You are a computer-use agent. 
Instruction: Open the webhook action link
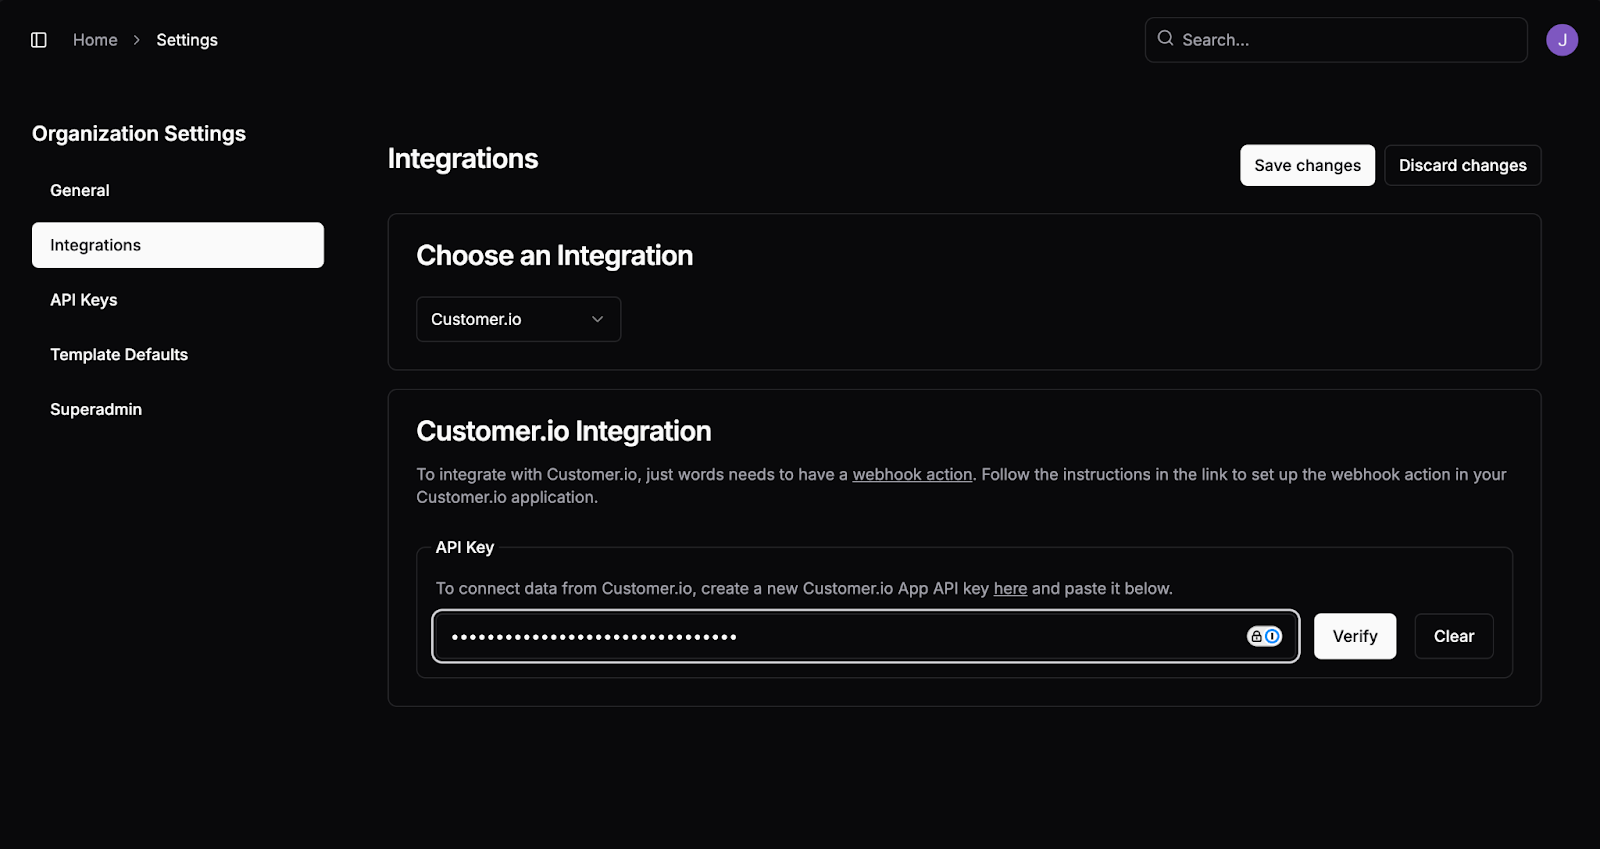[x=912, y=475]
